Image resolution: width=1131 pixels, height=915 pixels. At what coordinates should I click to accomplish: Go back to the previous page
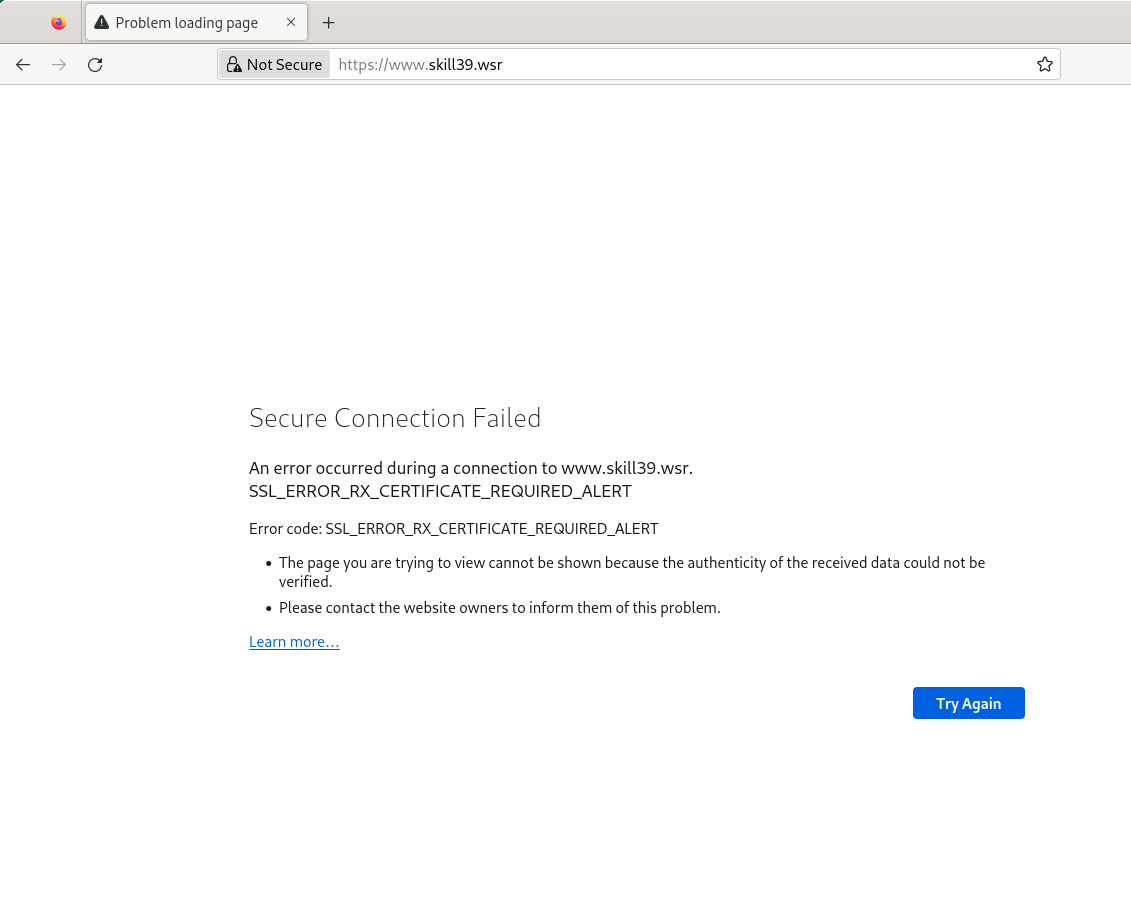point(23,65)
